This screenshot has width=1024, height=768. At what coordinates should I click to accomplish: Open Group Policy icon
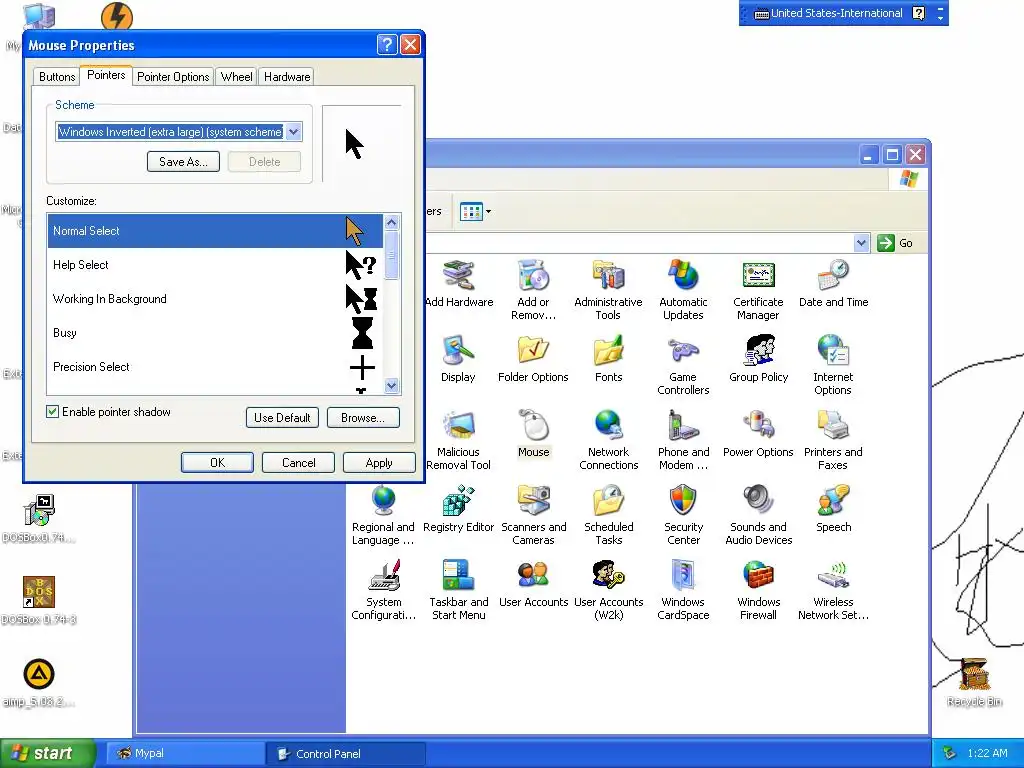point(758,350)
